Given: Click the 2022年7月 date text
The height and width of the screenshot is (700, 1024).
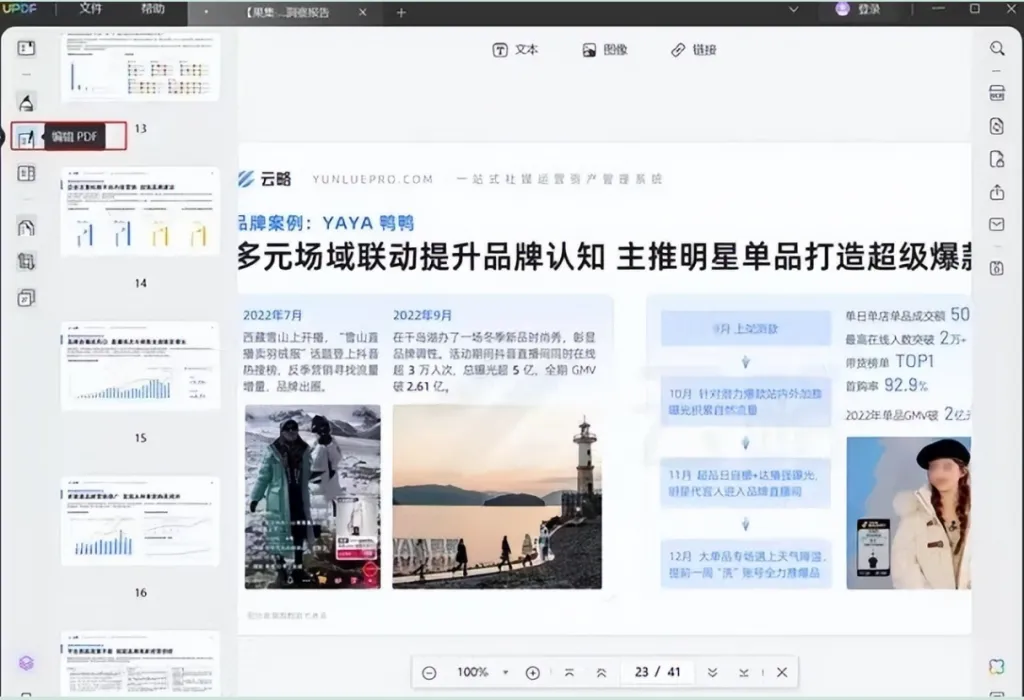Looking at the screenshot, I should point(272,315).
